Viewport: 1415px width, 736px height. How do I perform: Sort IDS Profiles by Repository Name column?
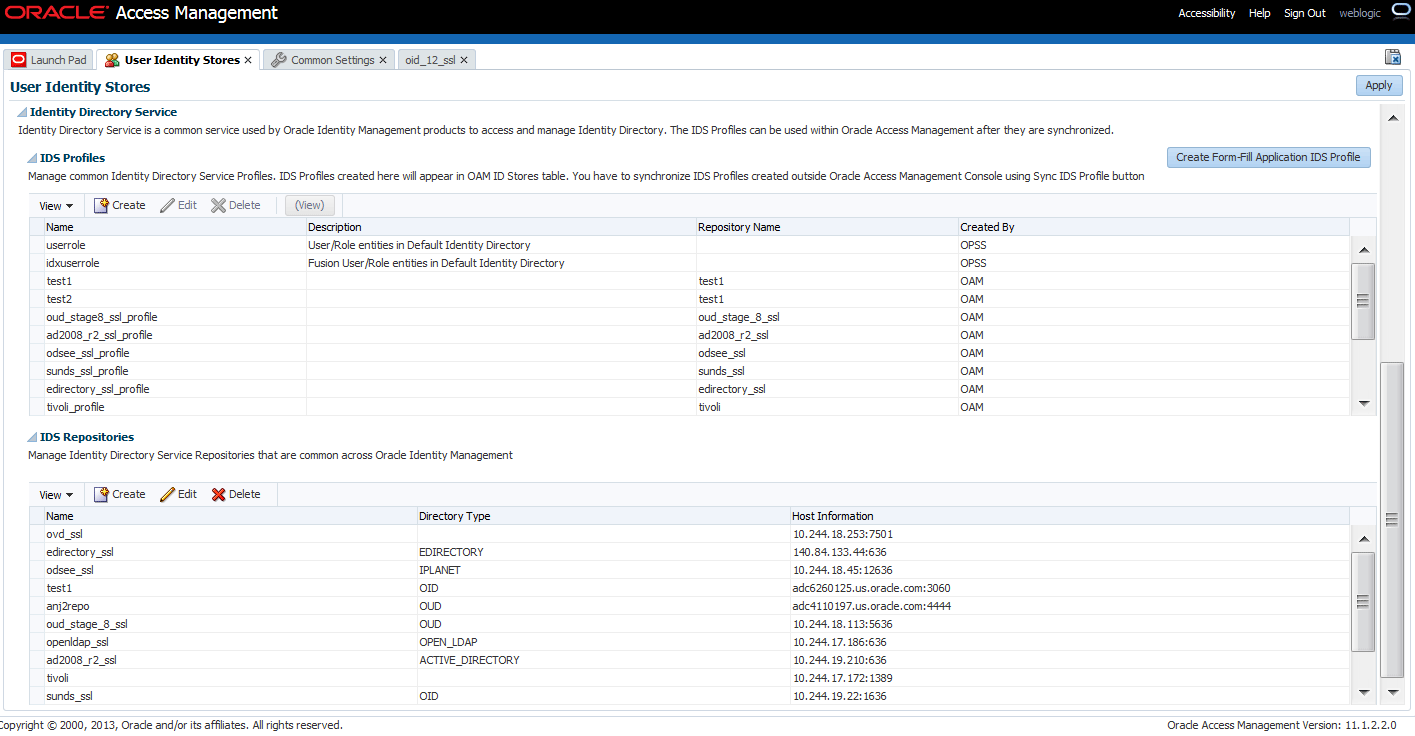click(827, 227)
